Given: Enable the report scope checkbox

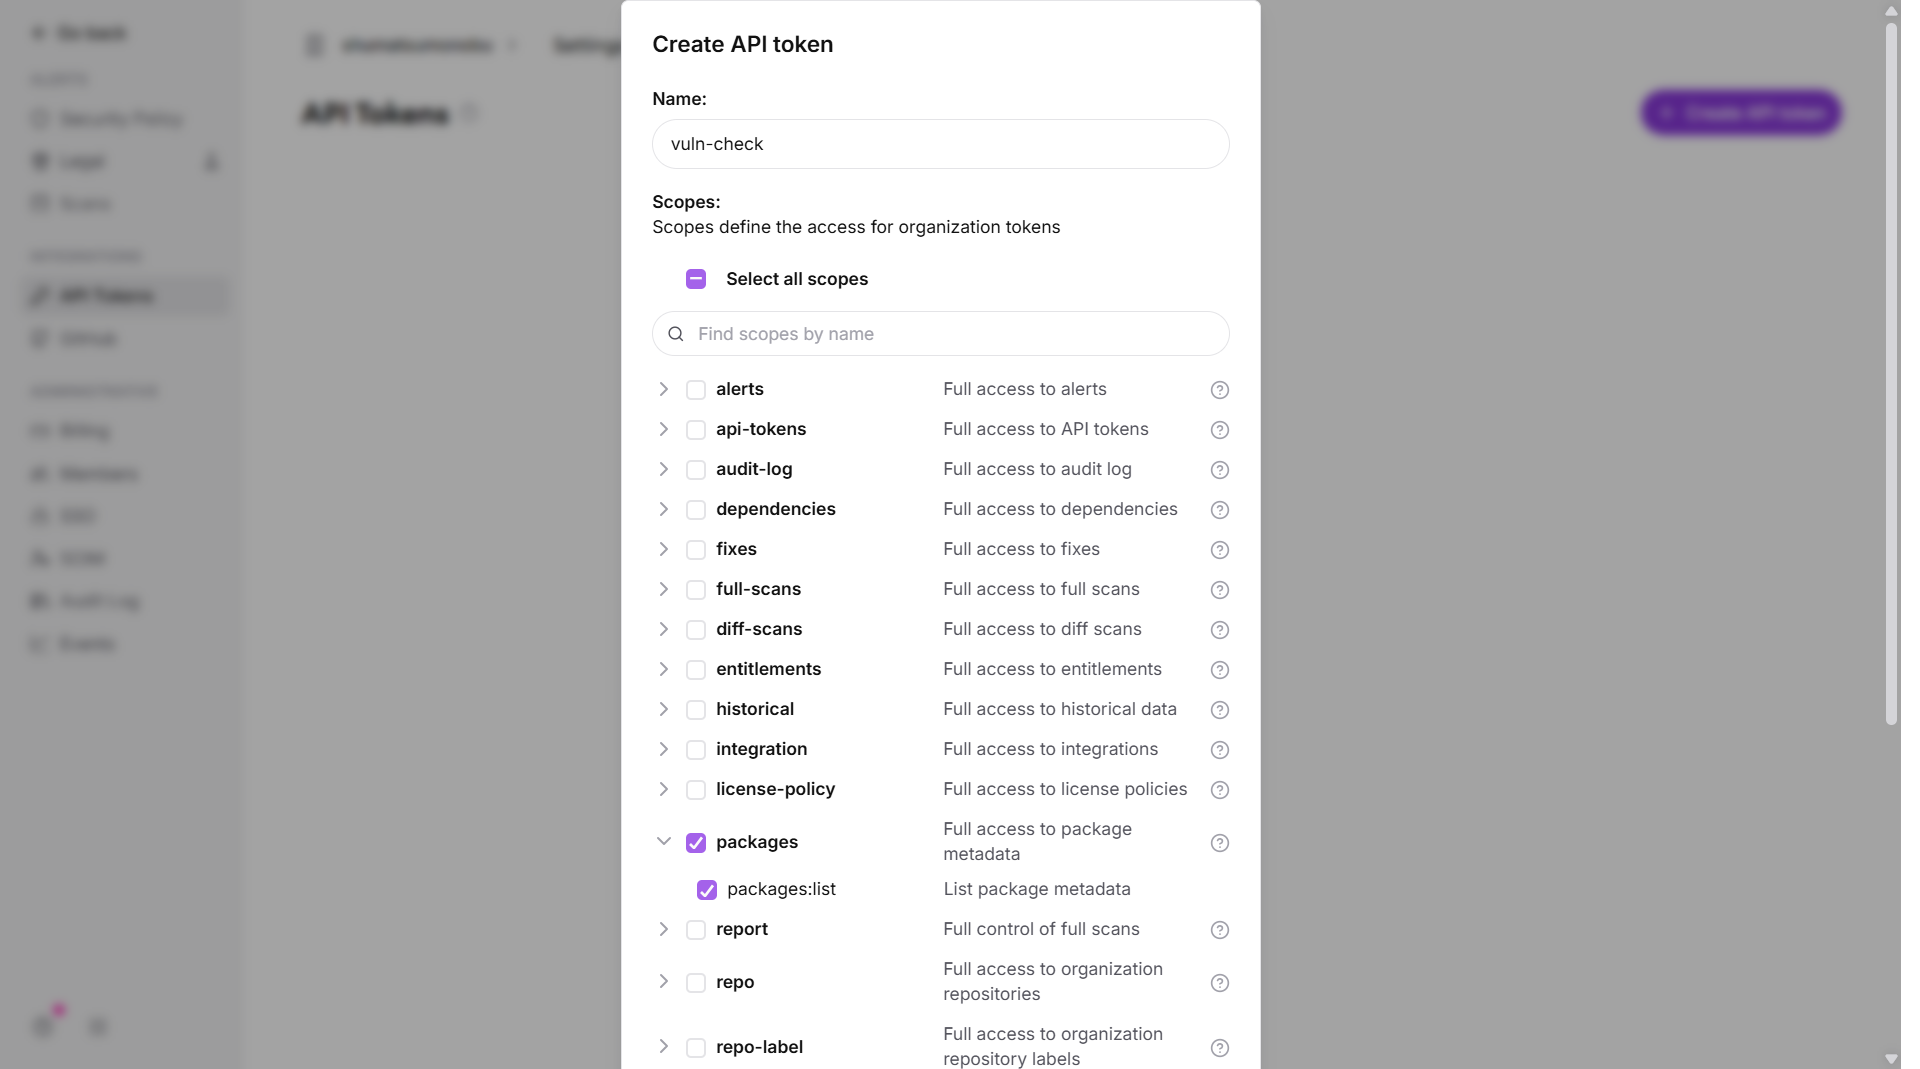Looking at the screenshot, I should click(696, 930).
